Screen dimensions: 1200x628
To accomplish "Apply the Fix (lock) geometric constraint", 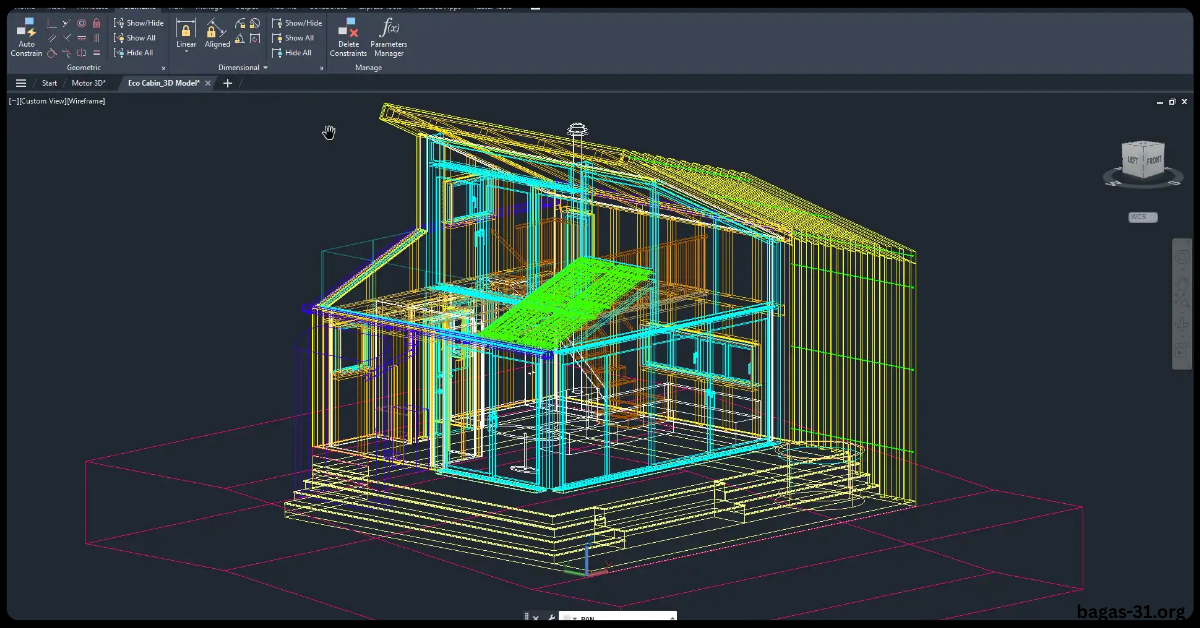I will coord(96,23).
